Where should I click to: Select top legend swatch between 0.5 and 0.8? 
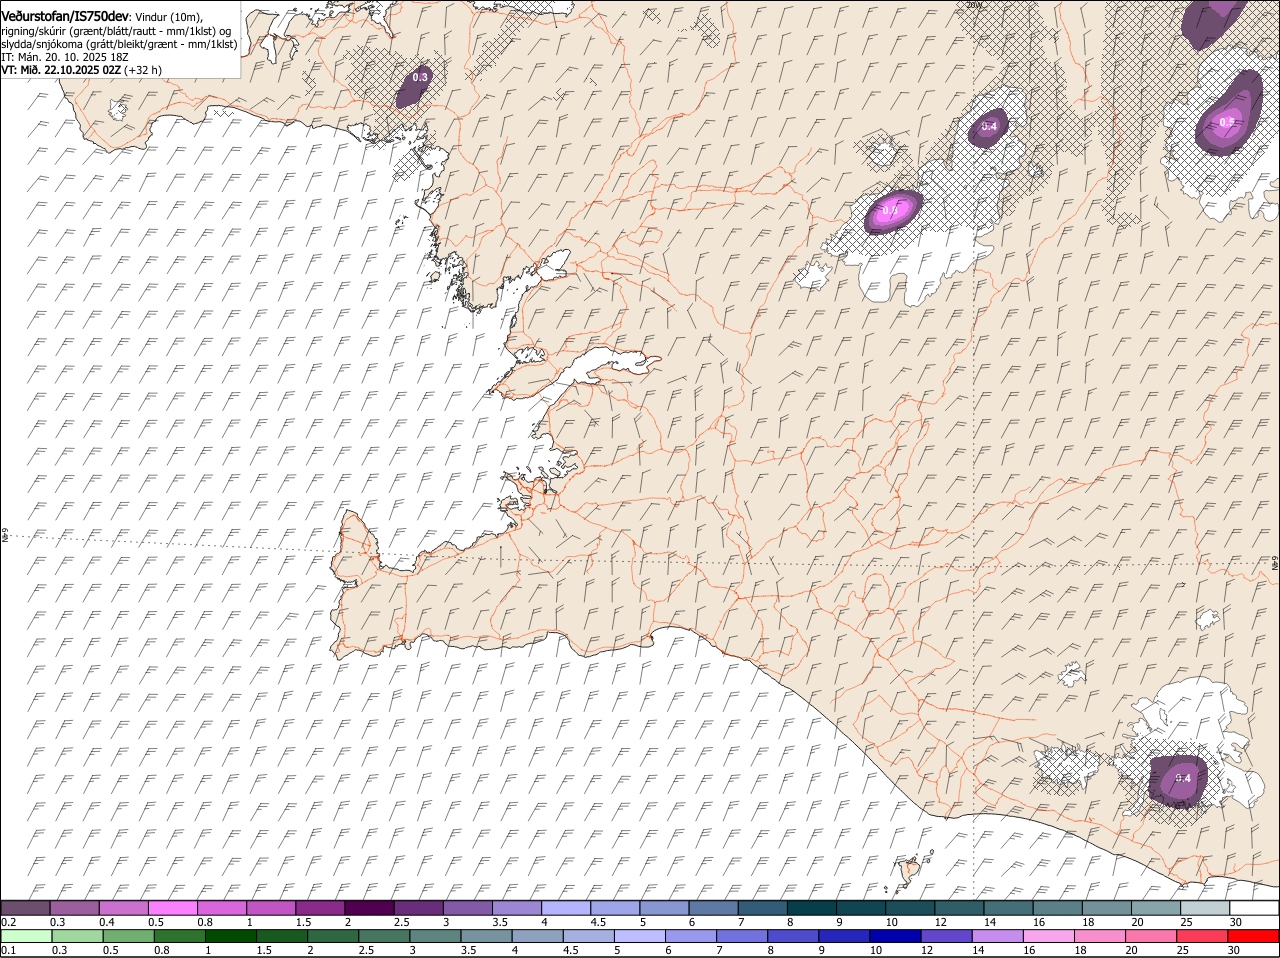click(x=173, y=907)
